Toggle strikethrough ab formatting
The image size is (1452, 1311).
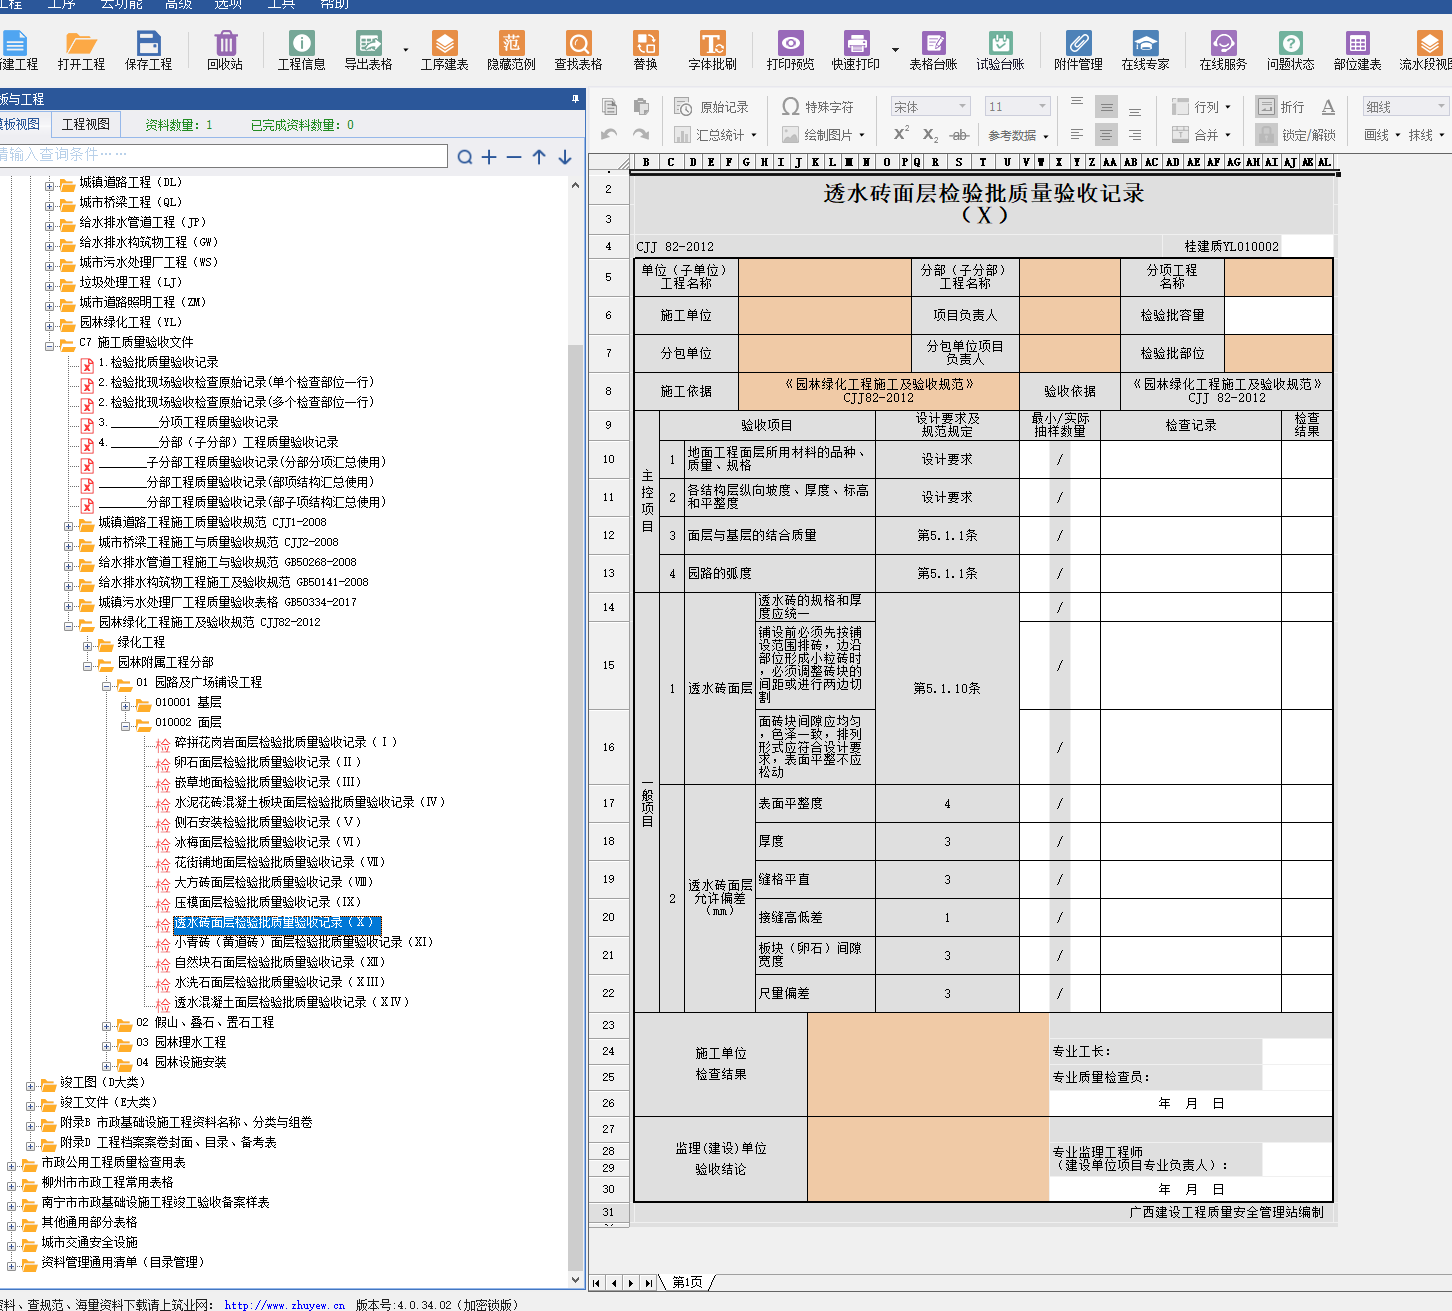click(960, 135)
